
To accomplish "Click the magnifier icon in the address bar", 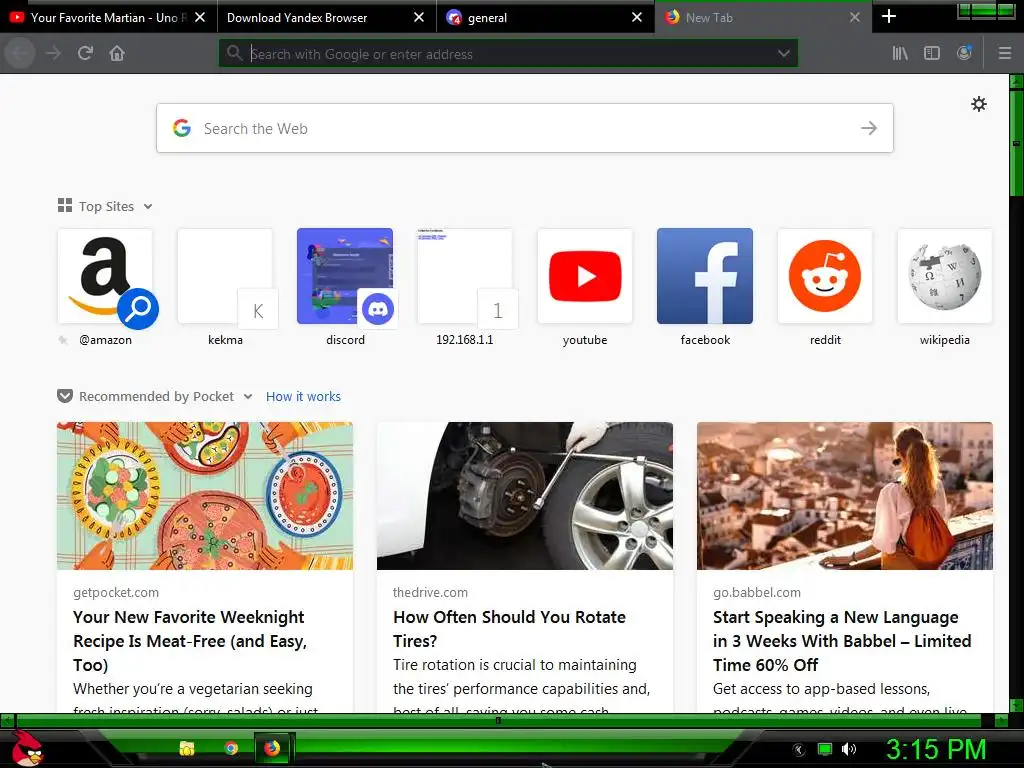I will 234,53.
